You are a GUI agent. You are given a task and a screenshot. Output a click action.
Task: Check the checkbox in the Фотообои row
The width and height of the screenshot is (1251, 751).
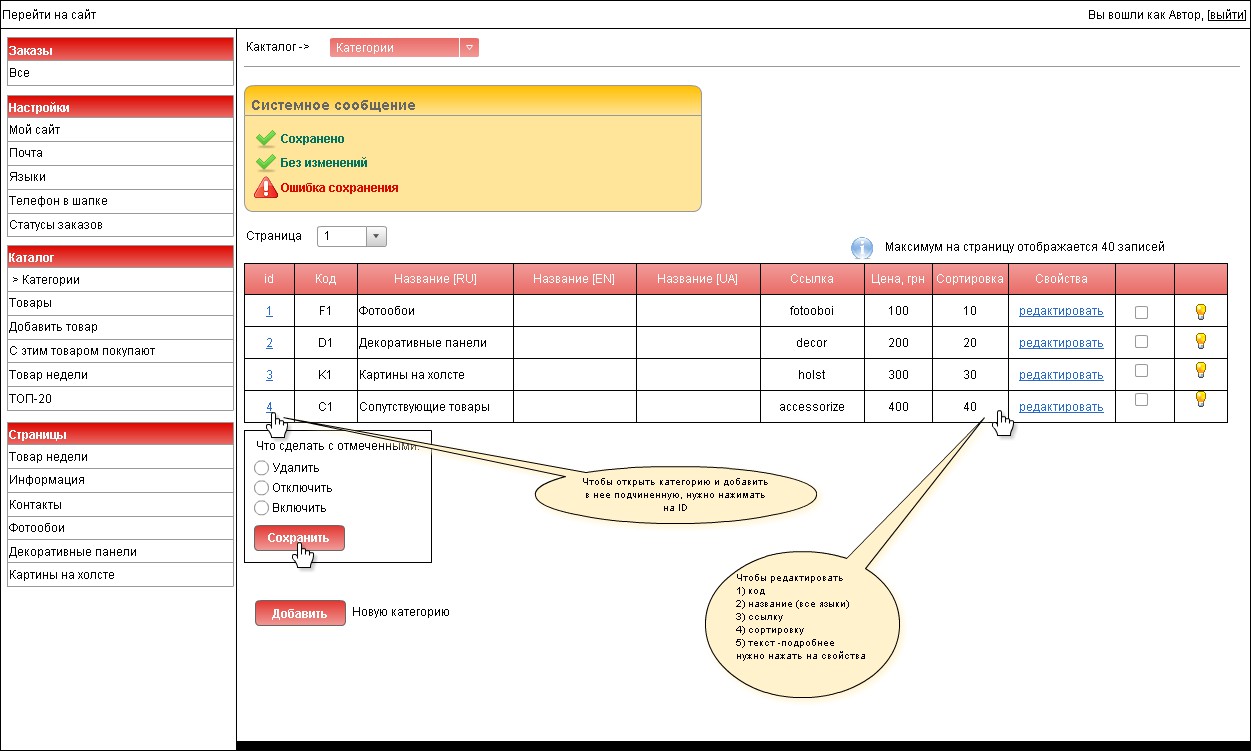pyautogui.click(x=1141, y=312)
